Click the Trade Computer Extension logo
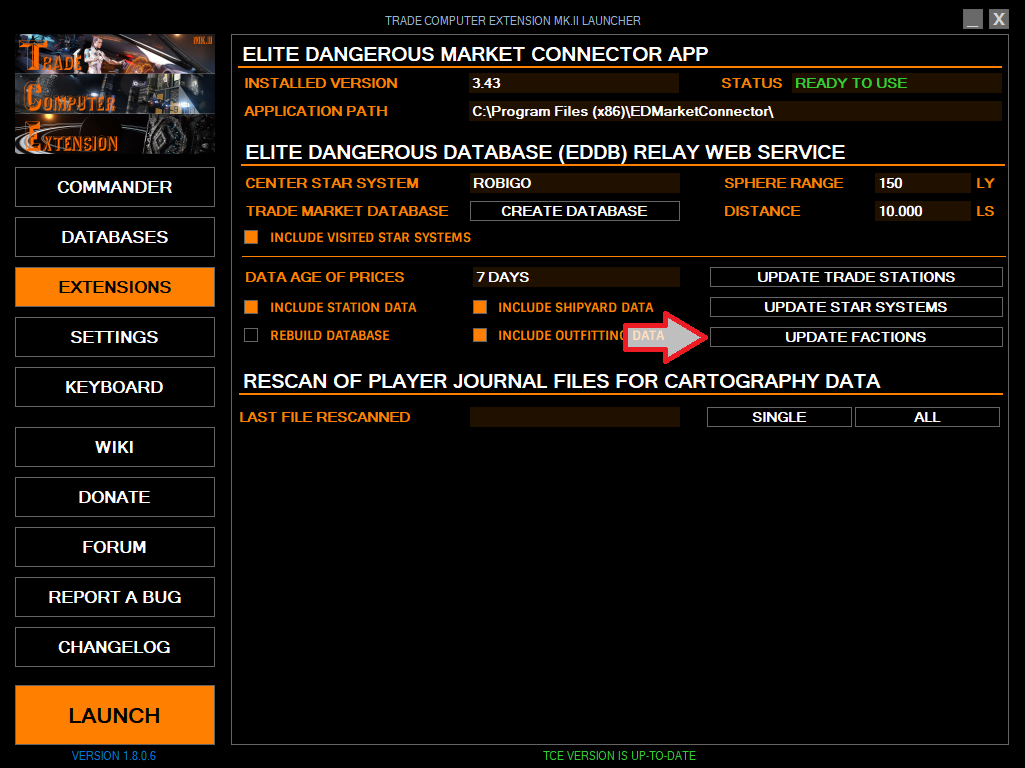The height and width of the screenshot is (768, 1025). (115, 94)
